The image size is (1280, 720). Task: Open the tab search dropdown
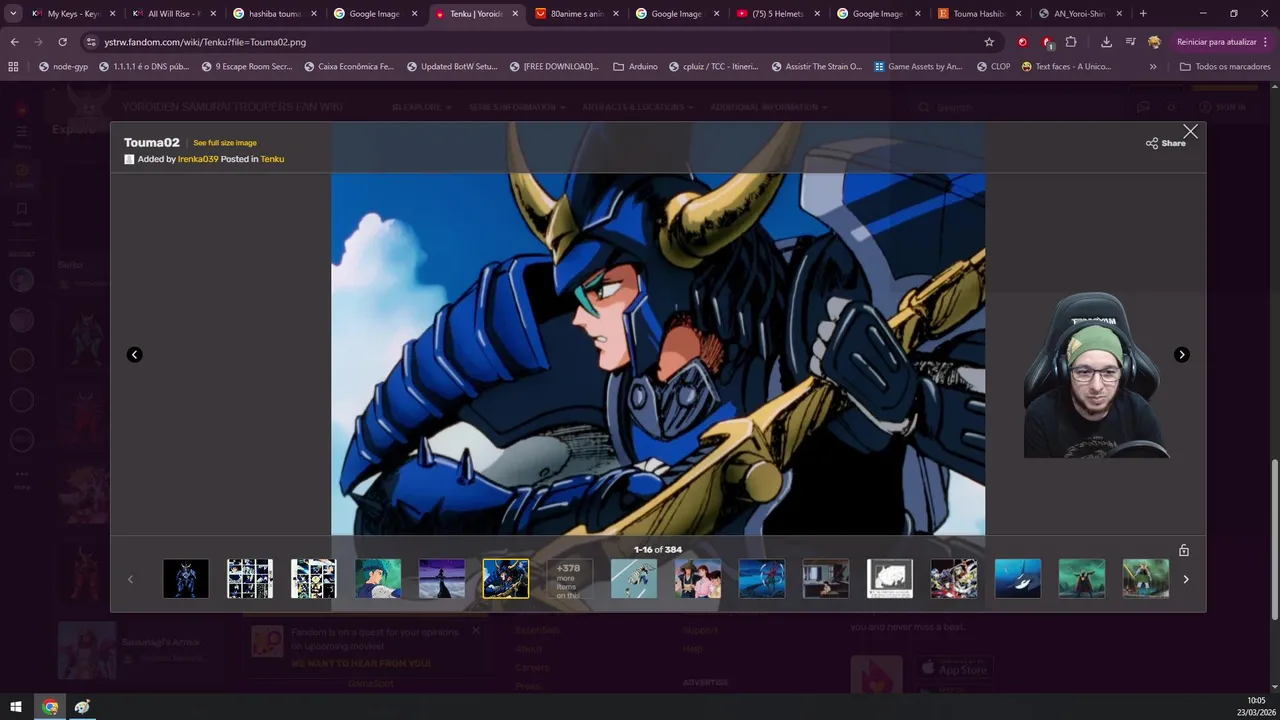coord(13,14)
